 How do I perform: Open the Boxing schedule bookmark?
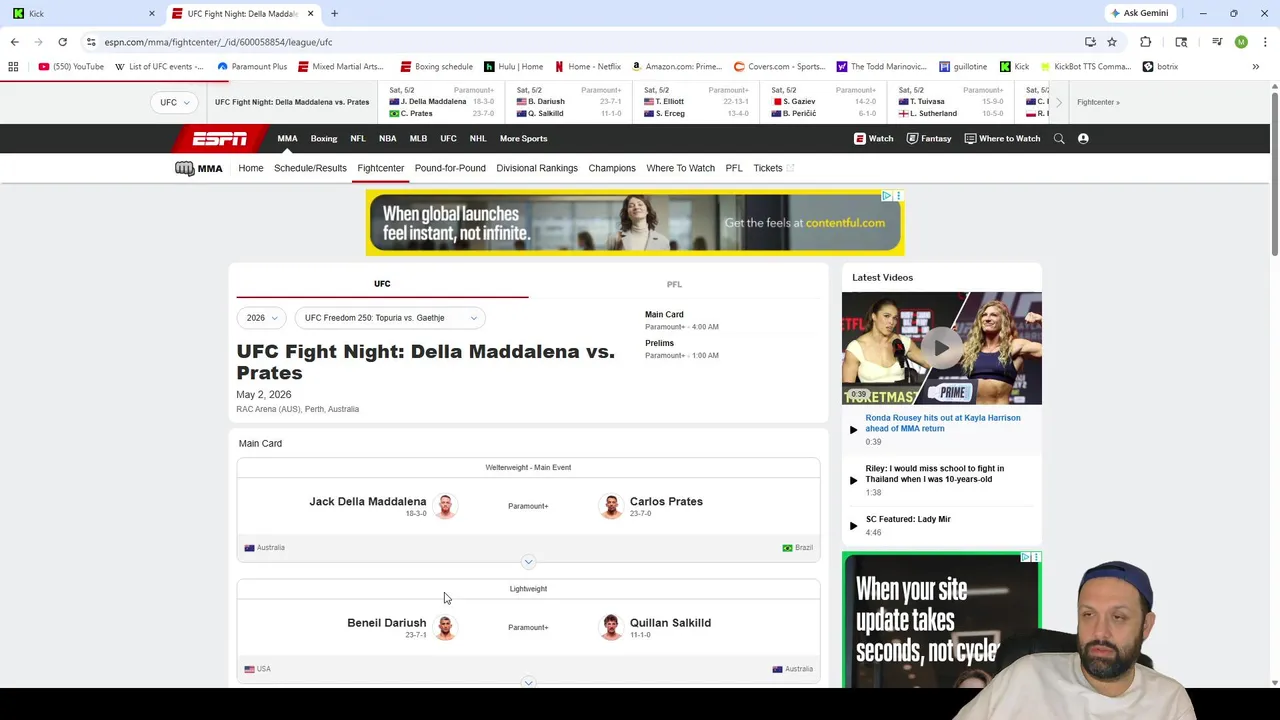click(x=436, y=67)
